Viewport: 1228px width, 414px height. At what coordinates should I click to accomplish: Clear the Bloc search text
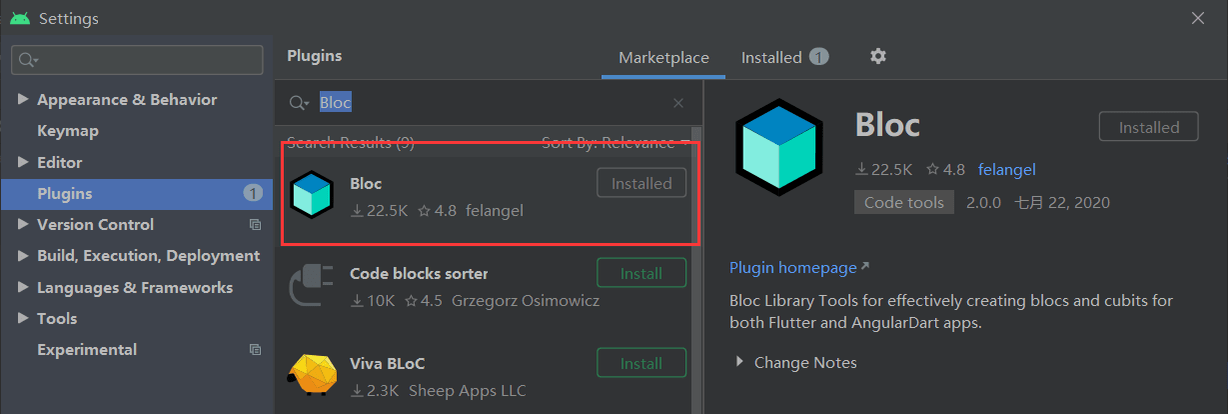678,103
